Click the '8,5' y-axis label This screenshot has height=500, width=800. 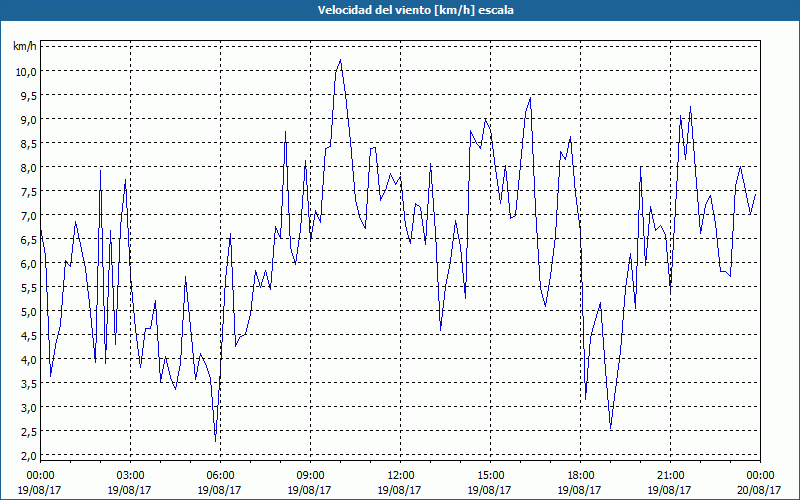[29, 143]
